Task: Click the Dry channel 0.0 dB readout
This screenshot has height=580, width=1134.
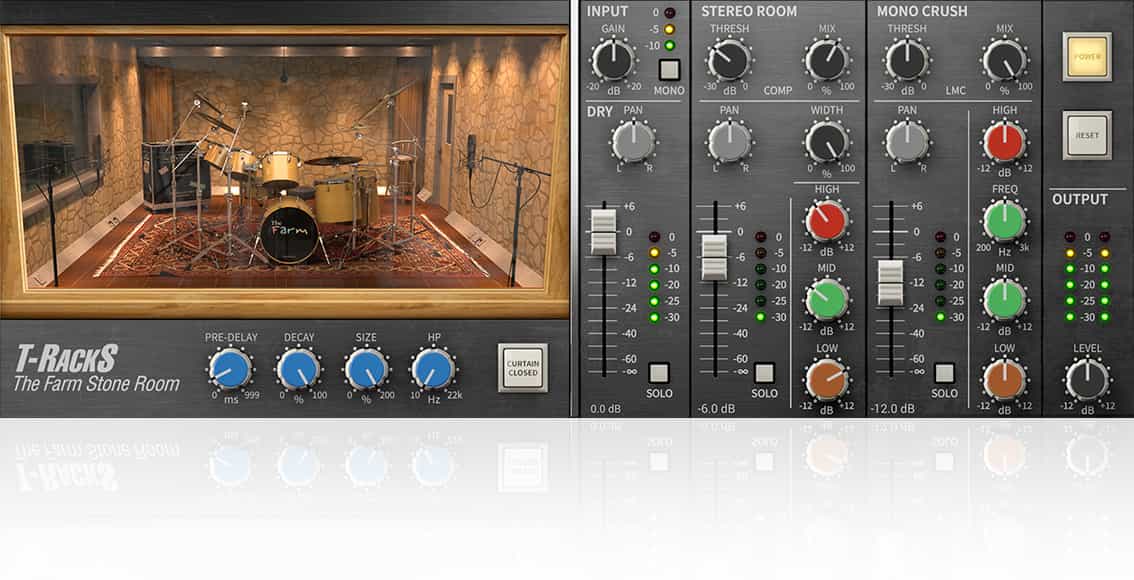Action: coord(605,409)
